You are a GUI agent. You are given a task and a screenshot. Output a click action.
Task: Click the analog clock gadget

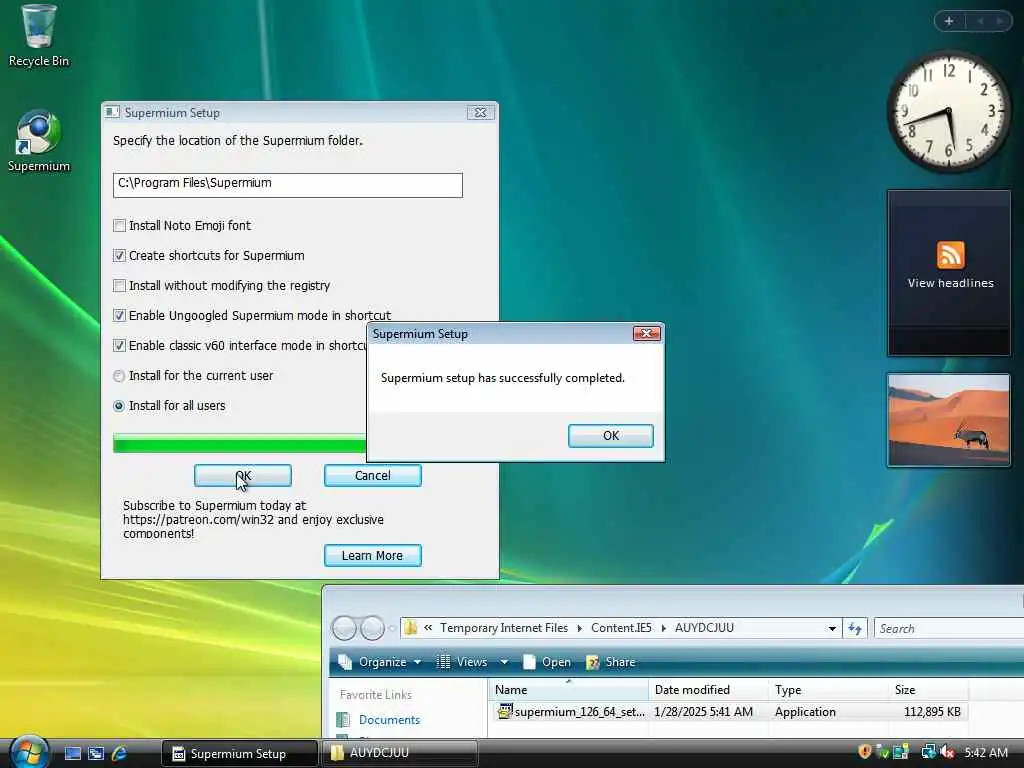pos(948,112)
